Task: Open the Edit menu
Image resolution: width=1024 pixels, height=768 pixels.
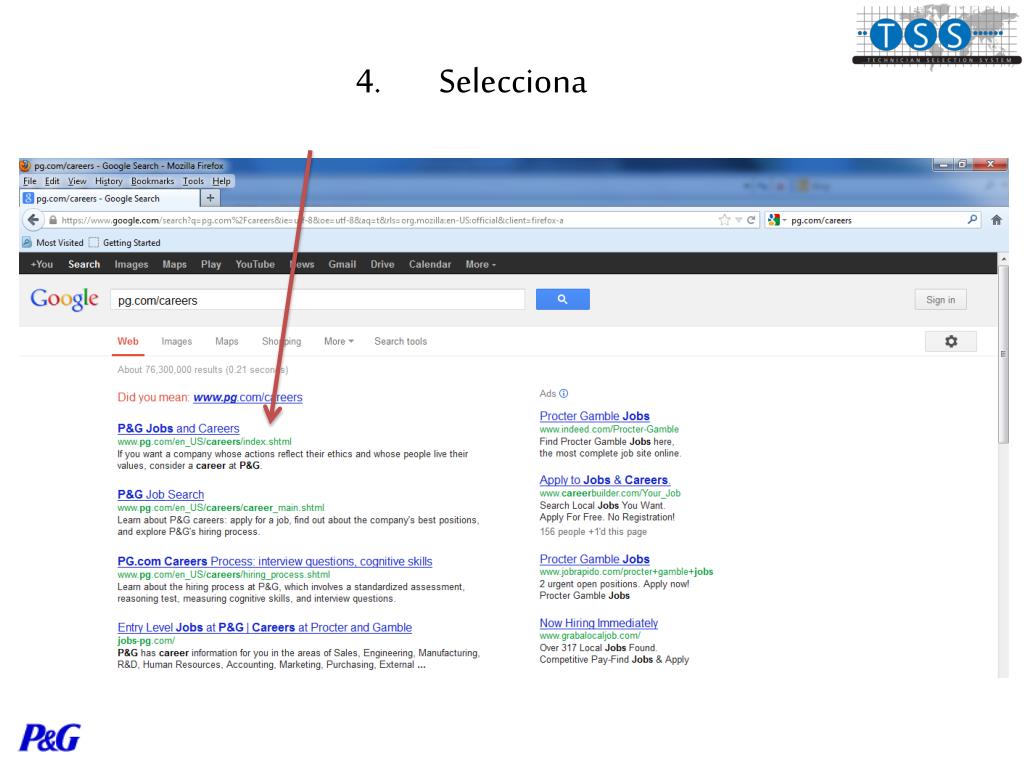Action: coord(52,181)
